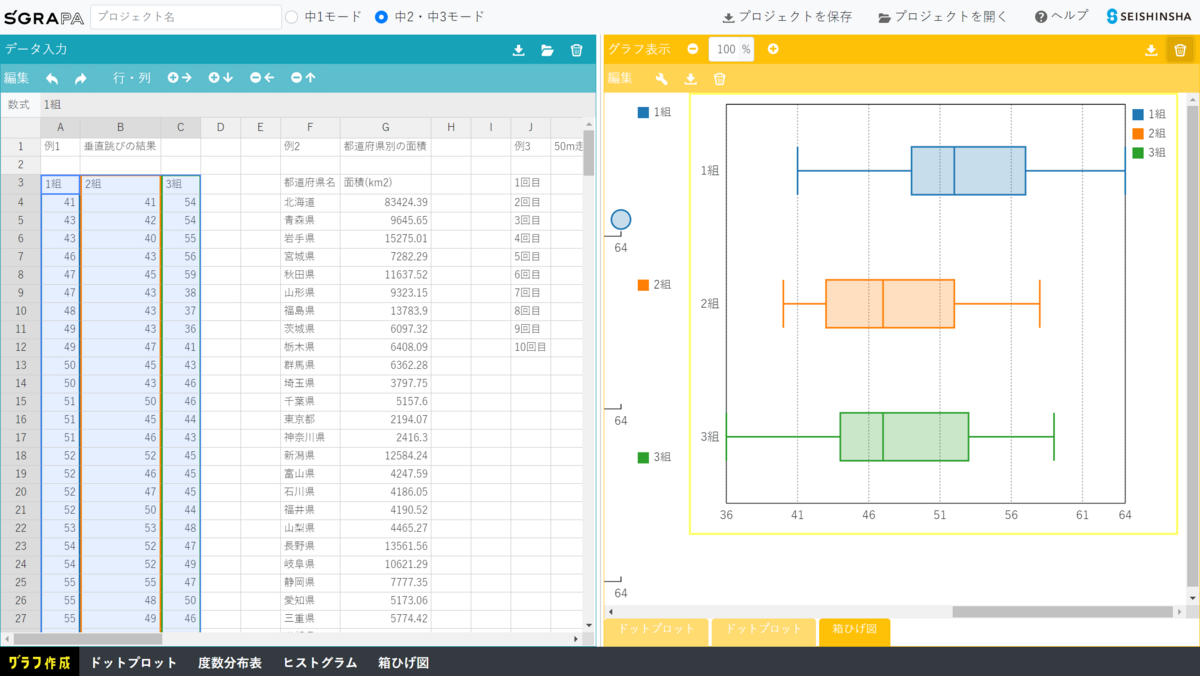Select ドットプロット in bottom menu bar
The image size is (1200, 676).
click(x=133, y=662)
